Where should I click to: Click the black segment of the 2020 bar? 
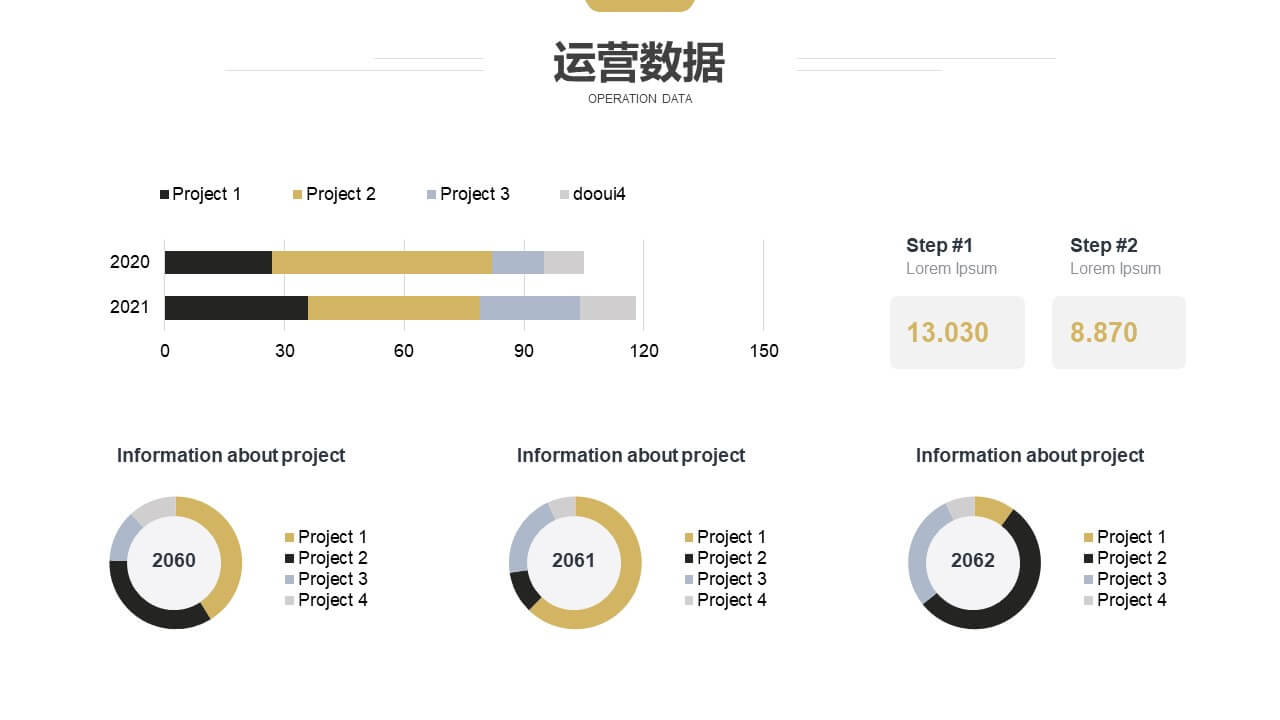[x=218, y=262]
